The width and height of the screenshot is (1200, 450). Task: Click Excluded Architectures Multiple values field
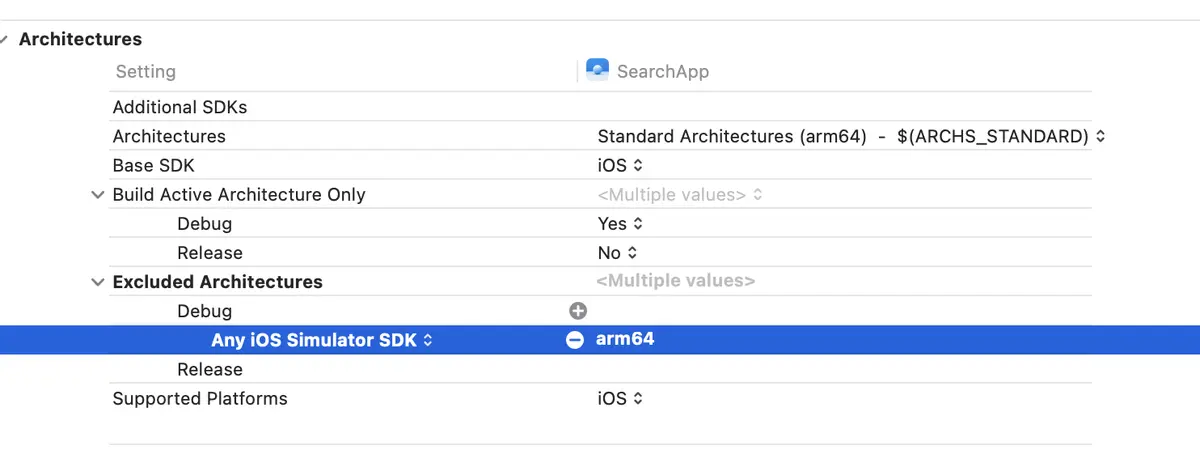click(x=675, y=282)
